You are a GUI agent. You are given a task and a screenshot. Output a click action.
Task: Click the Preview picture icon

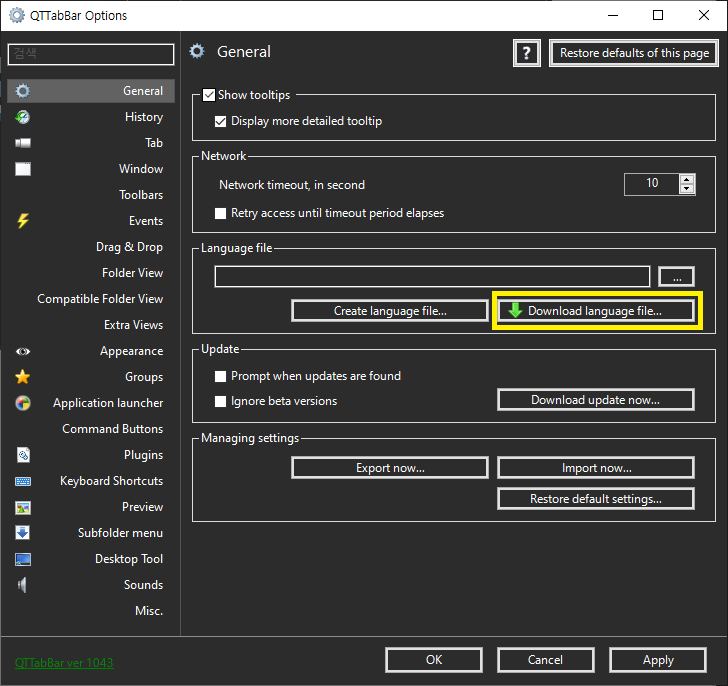coord(23,507)
